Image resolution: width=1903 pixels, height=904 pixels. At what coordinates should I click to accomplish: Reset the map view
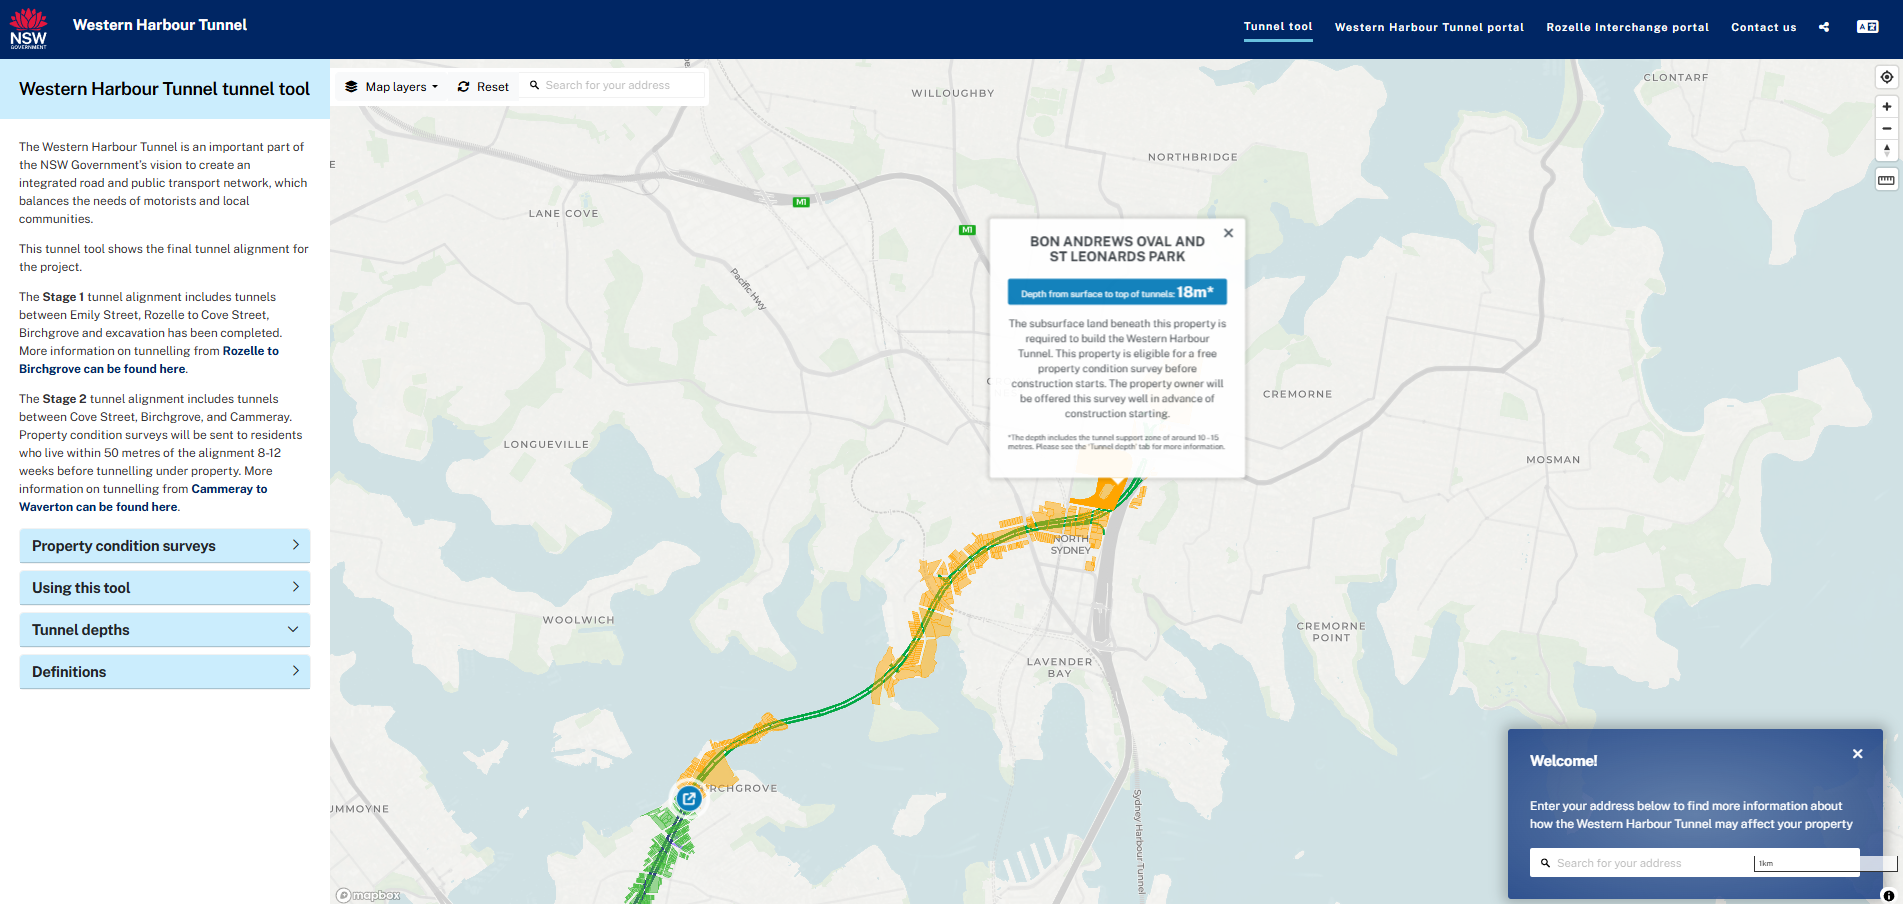pyautogui.click(x=483, y=87)
